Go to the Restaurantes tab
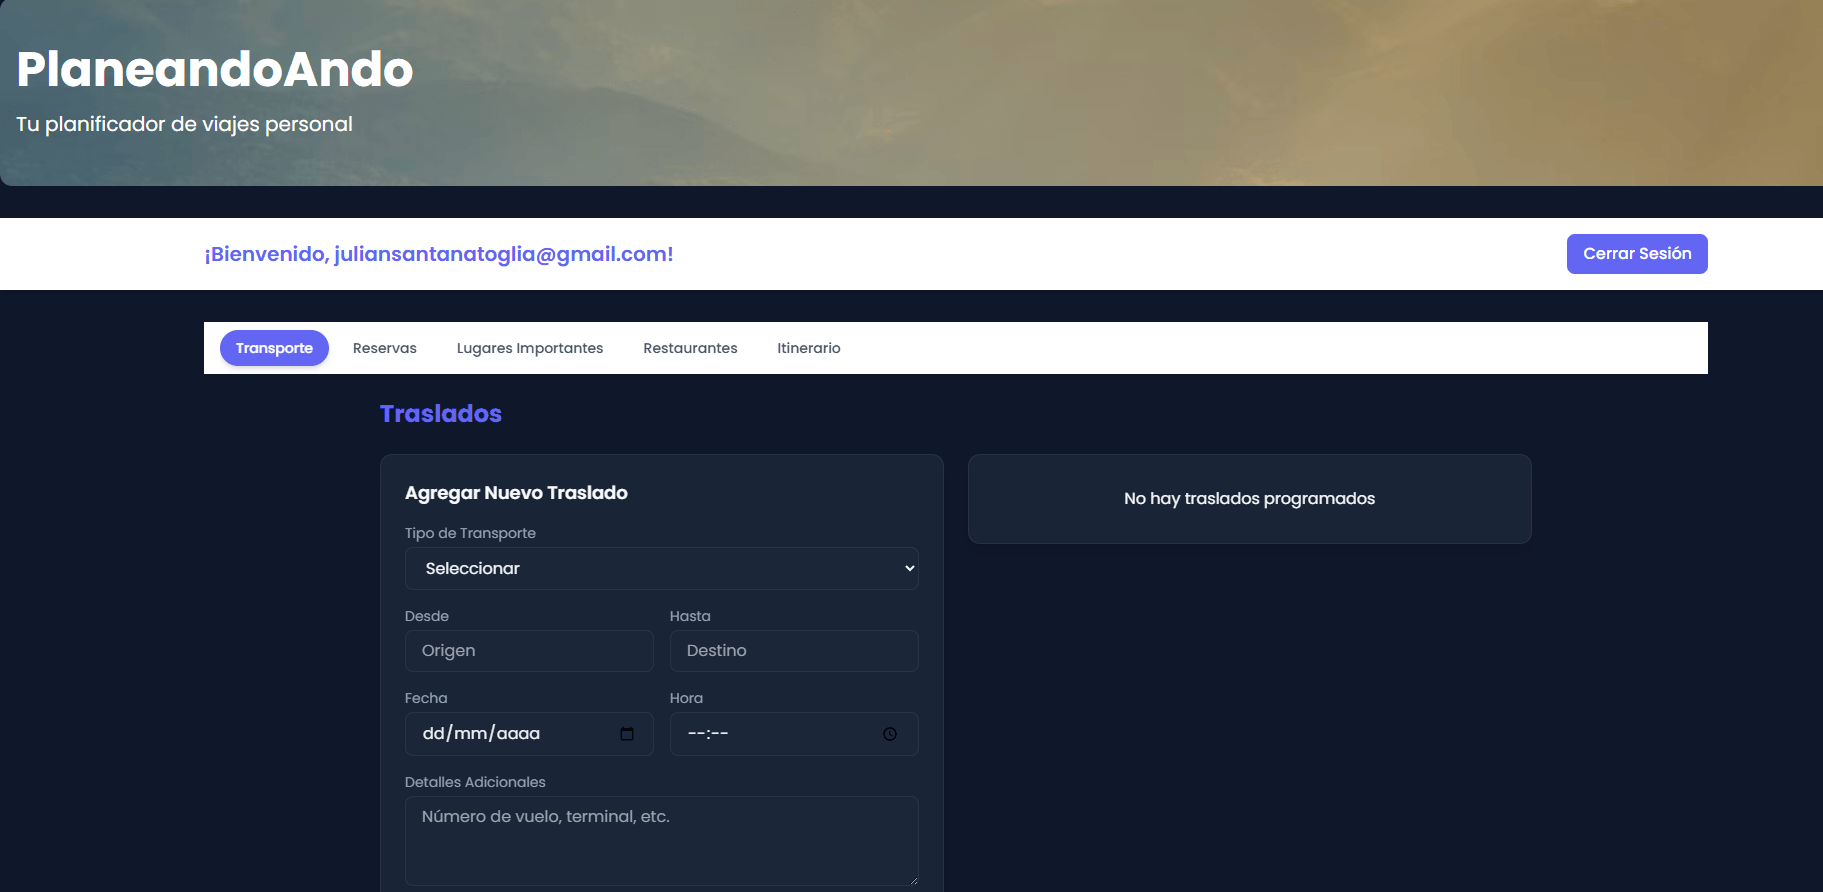1823x892 pixels. (x=690, y=348)
